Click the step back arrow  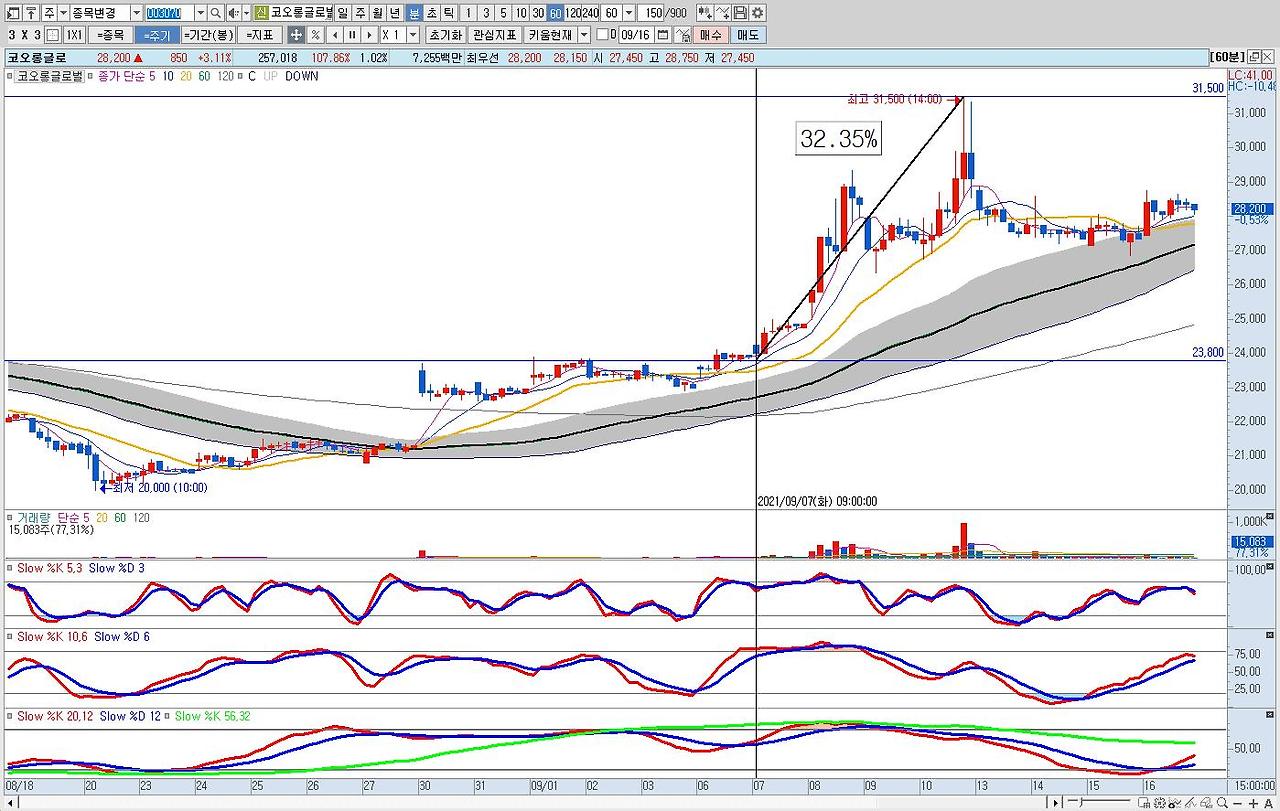[x=335, y=35]
